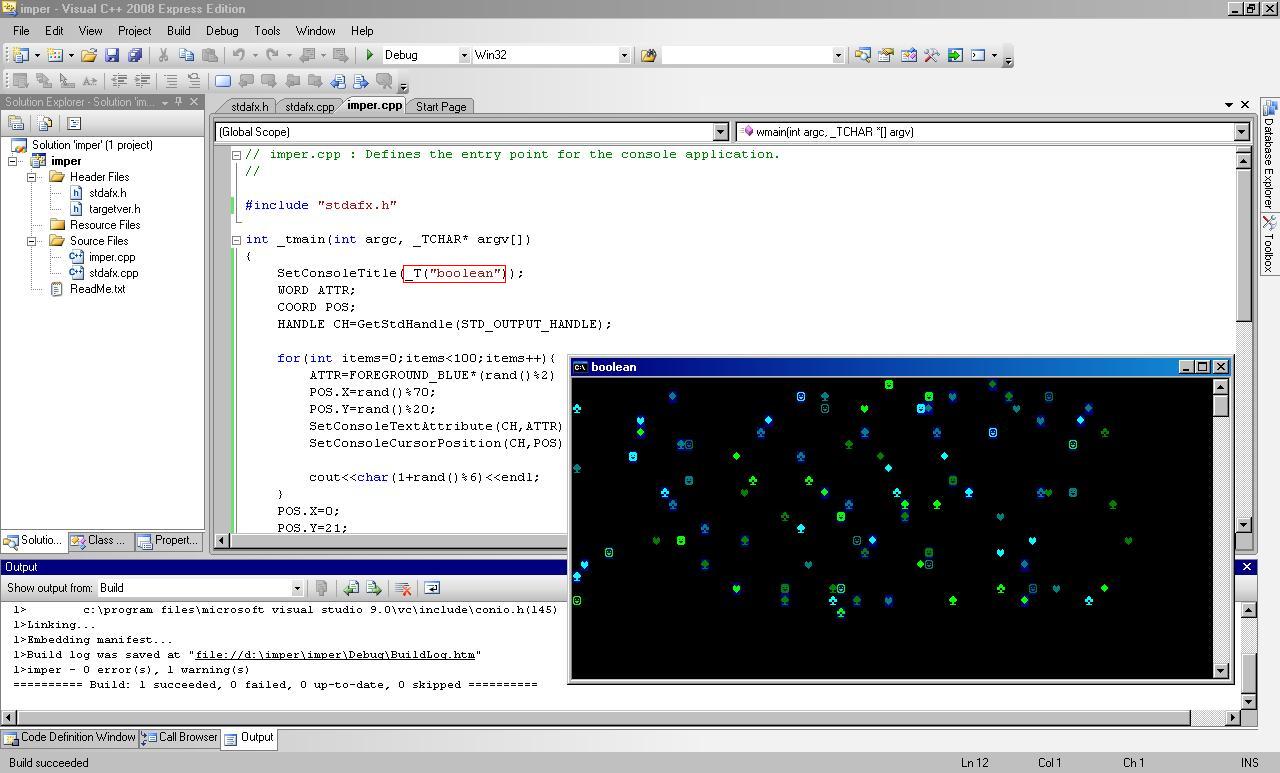Open the Debug configuration dropdown

click(x=463, y=55)
